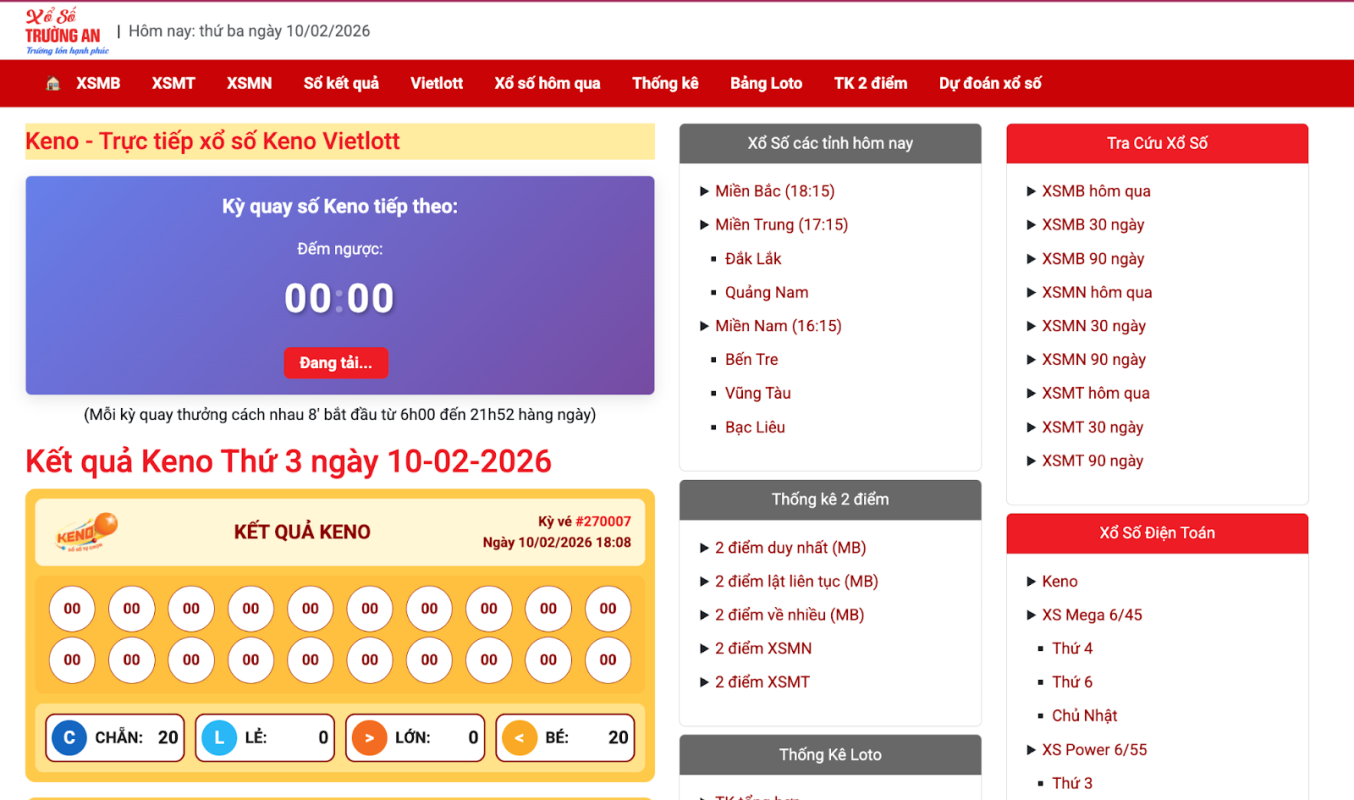Open the XSMB menu item
The height and width of the screenshot is (800, 1354).
point(98,84)
